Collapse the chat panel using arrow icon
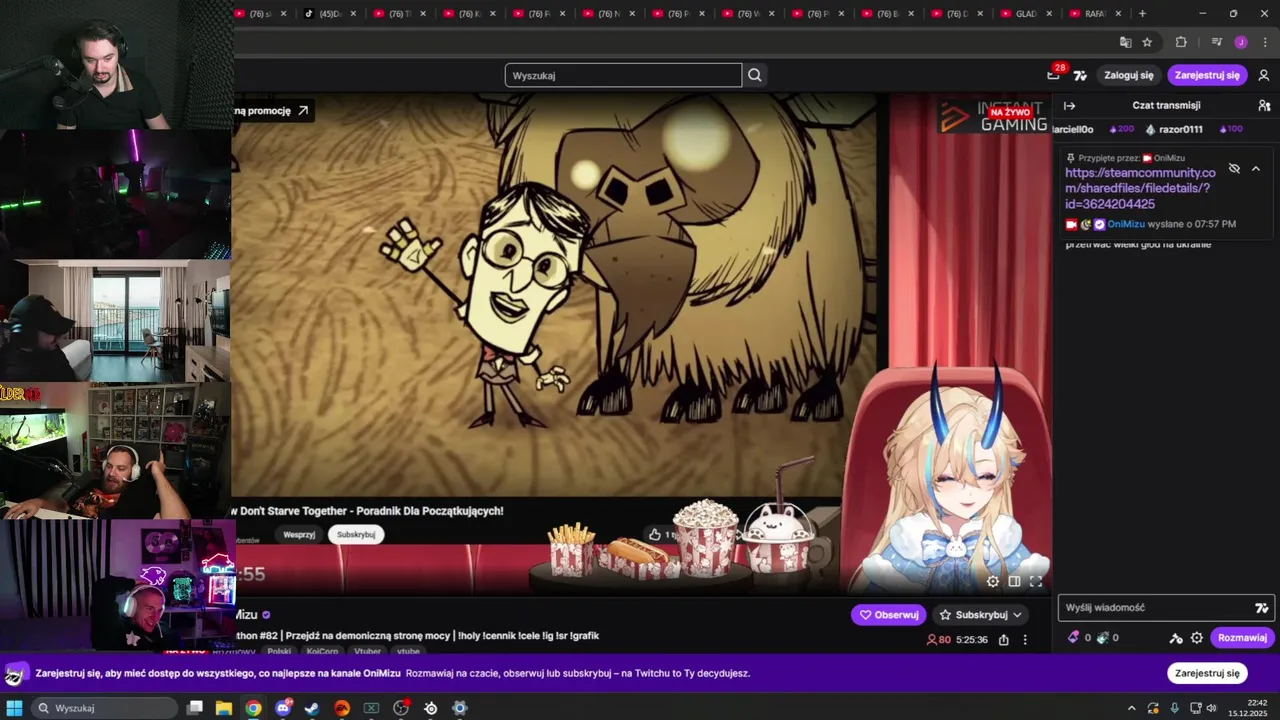The width and height of the screenshot is (1280, 720). (1069, 105)
